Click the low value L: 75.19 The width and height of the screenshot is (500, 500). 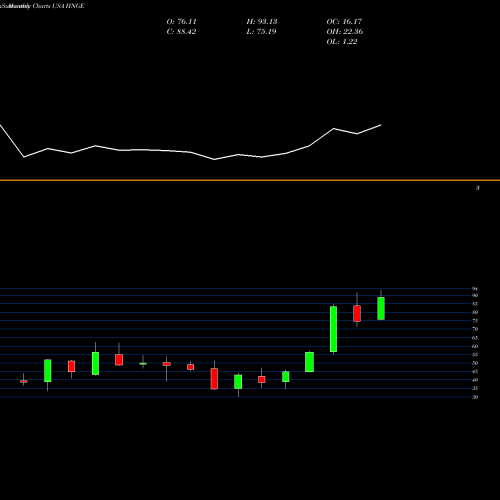point(261,32)
